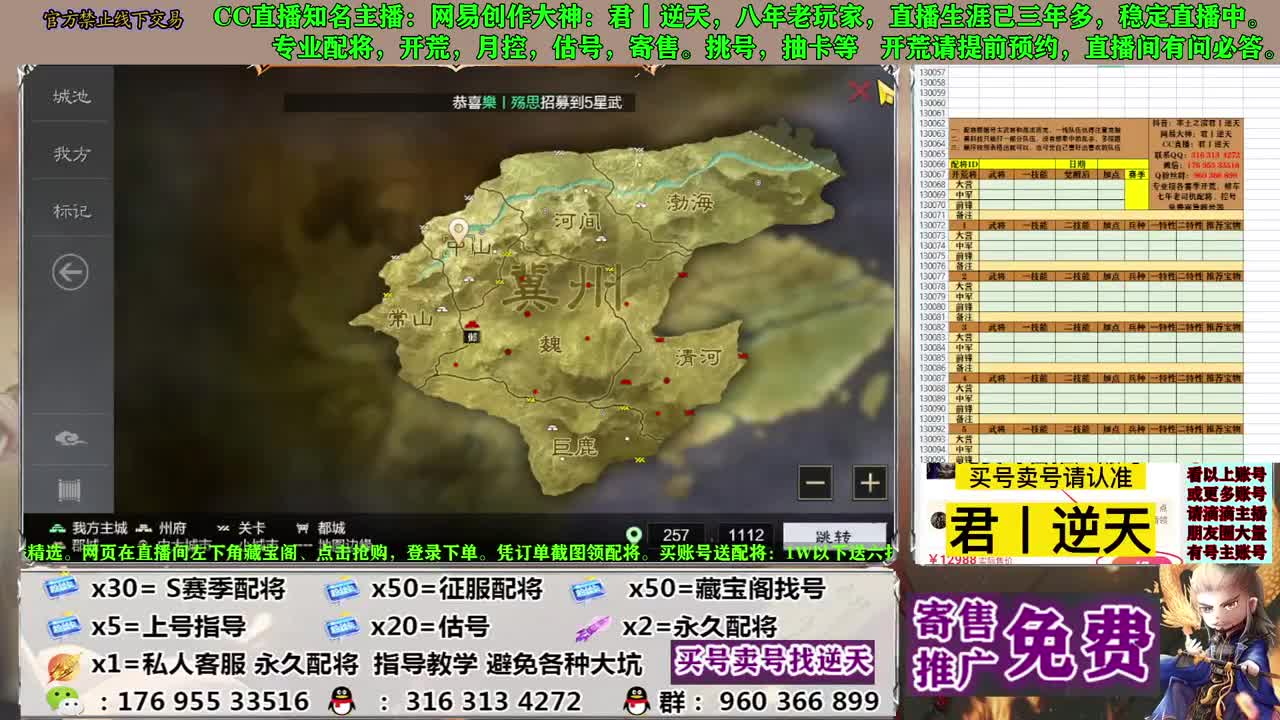
Task: Zoom out the map with minus button
Action: pos(815,483)
